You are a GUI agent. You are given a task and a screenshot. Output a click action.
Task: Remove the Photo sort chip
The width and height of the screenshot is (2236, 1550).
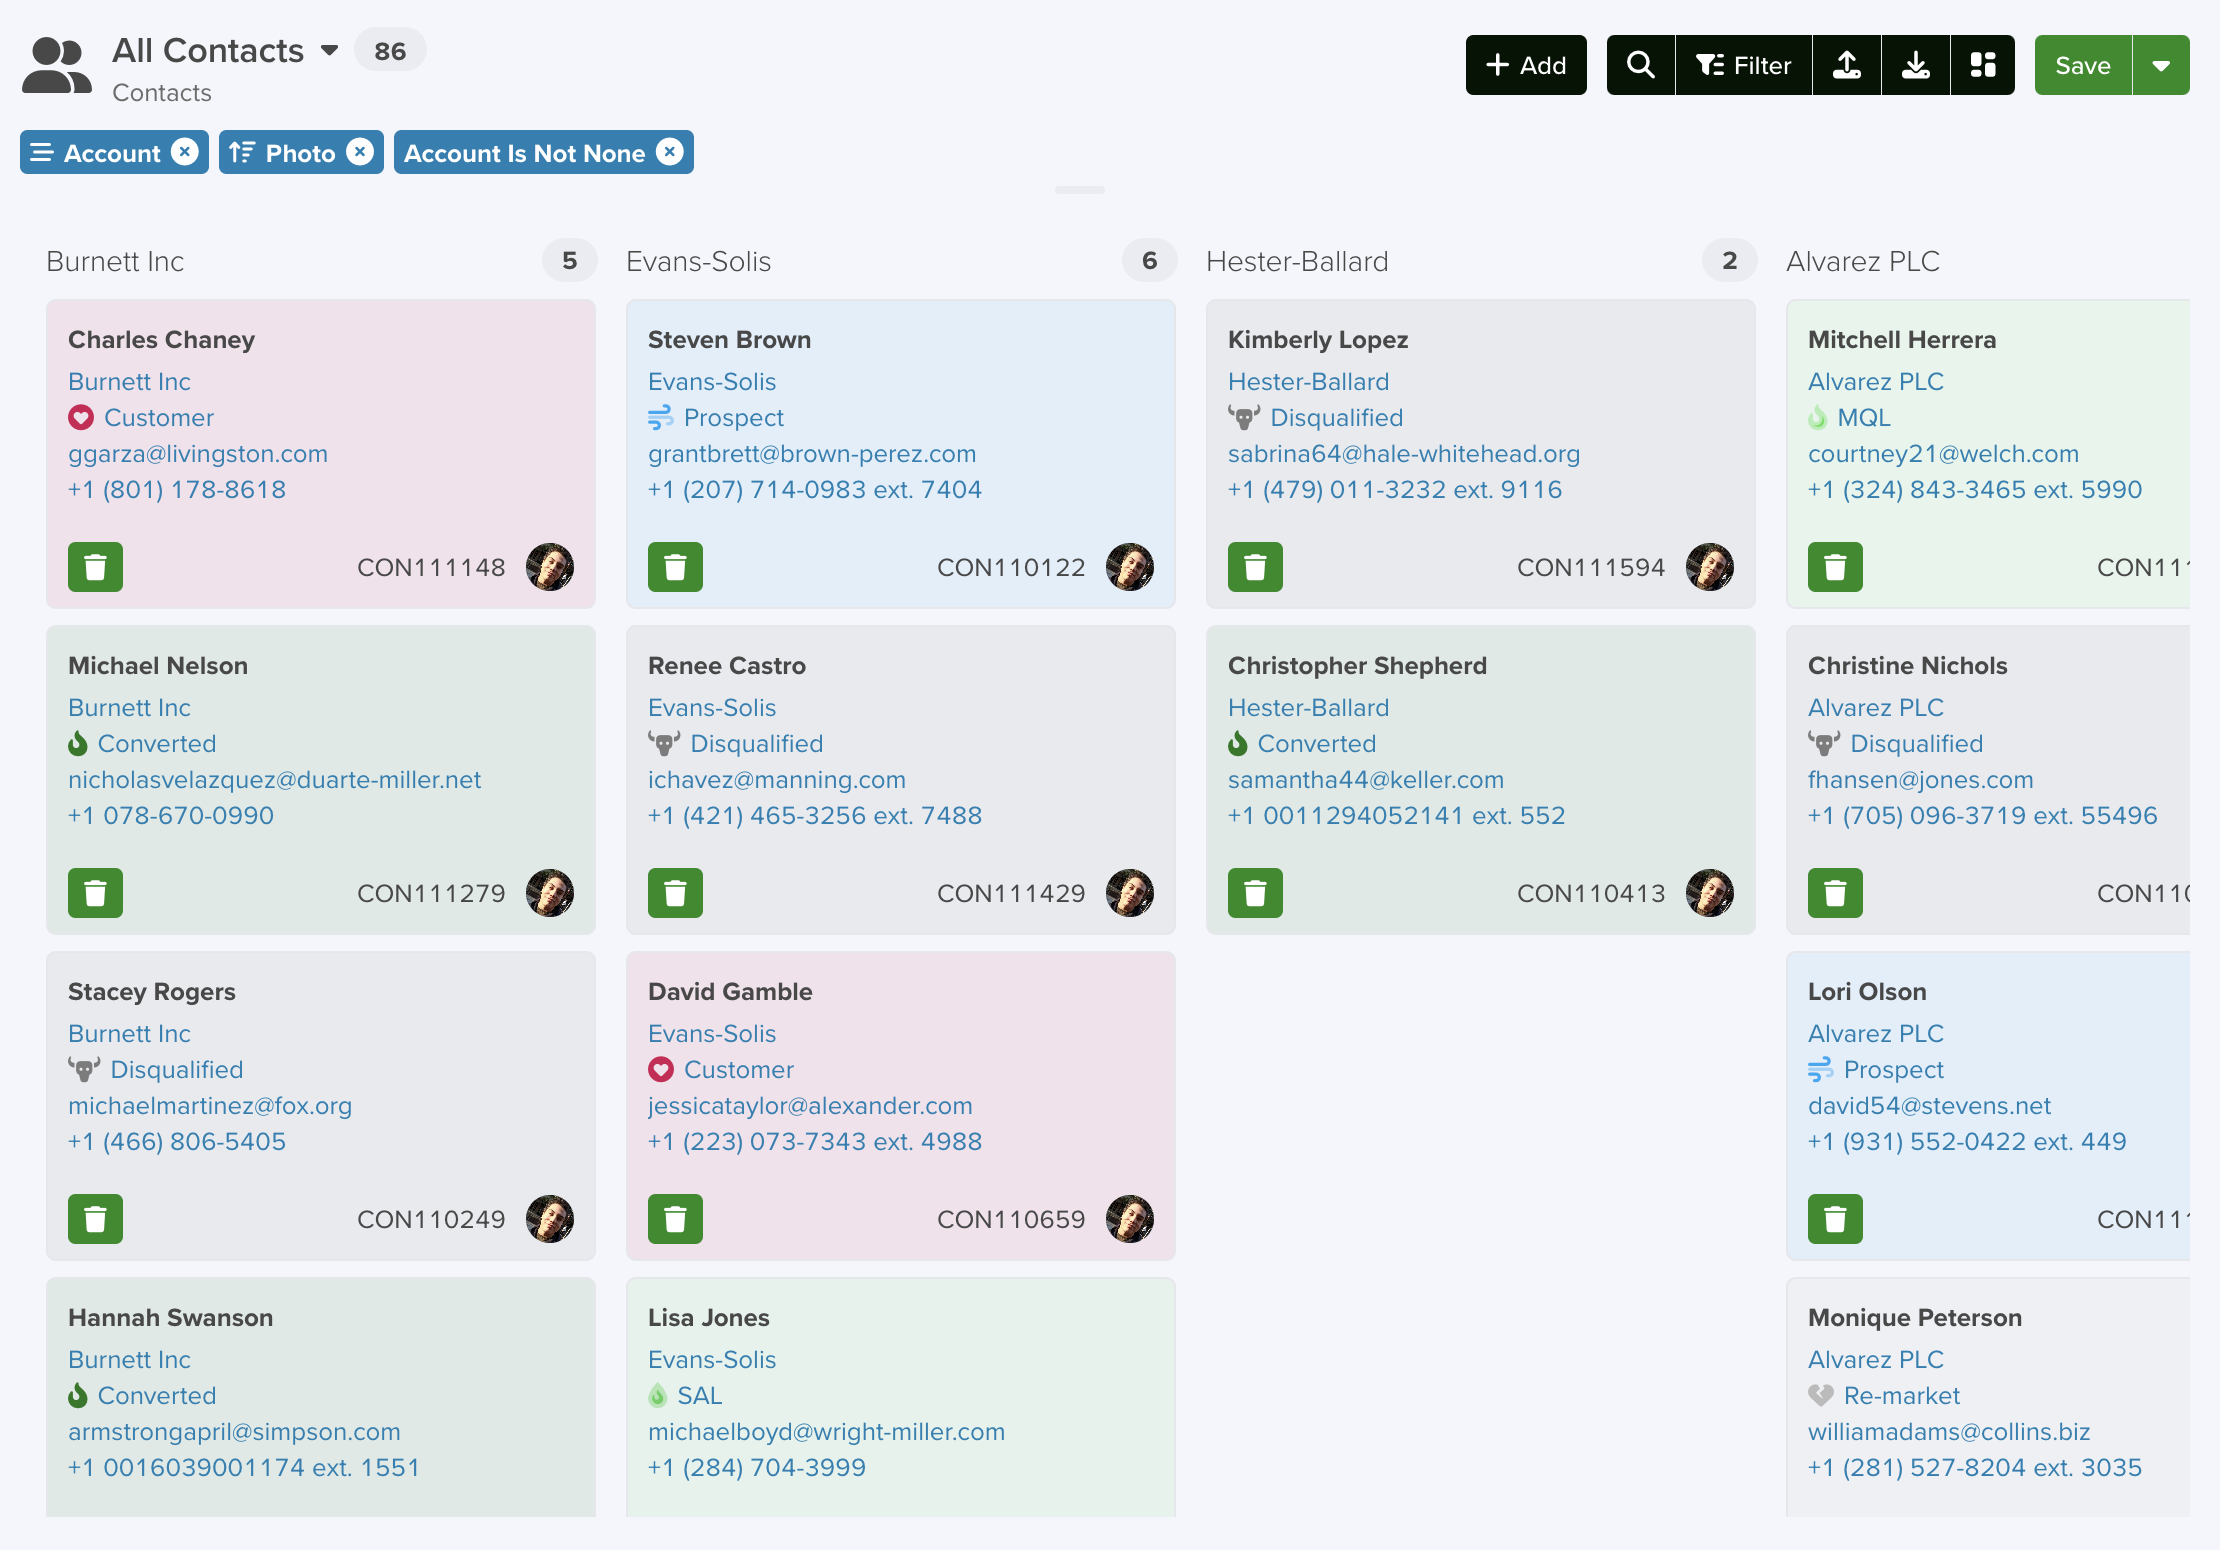360,152
